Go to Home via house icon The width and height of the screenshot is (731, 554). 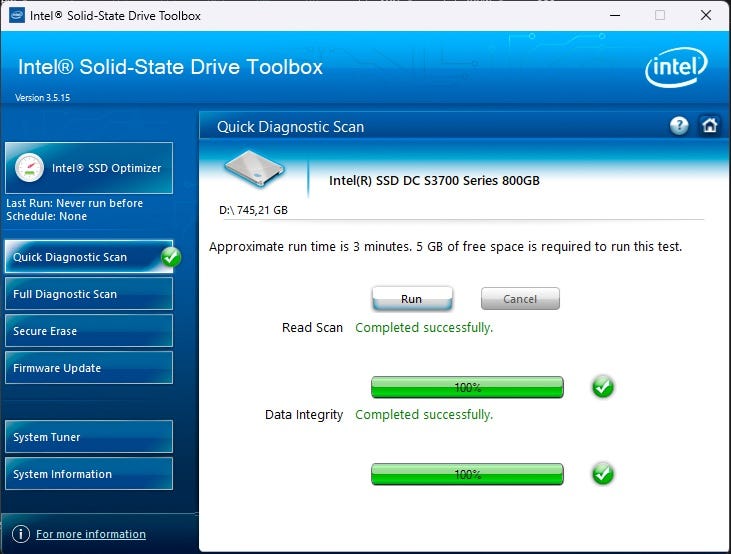(710, 125)
